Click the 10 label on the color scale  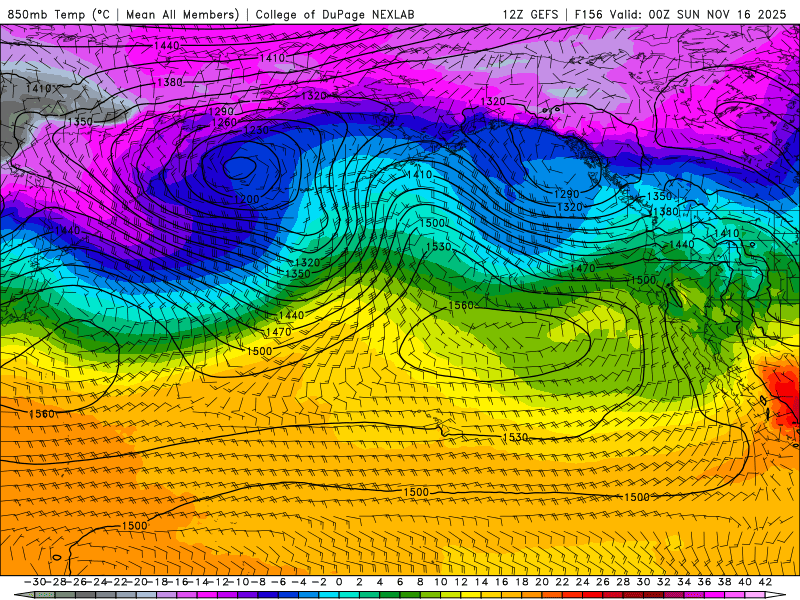coord(440,582)
